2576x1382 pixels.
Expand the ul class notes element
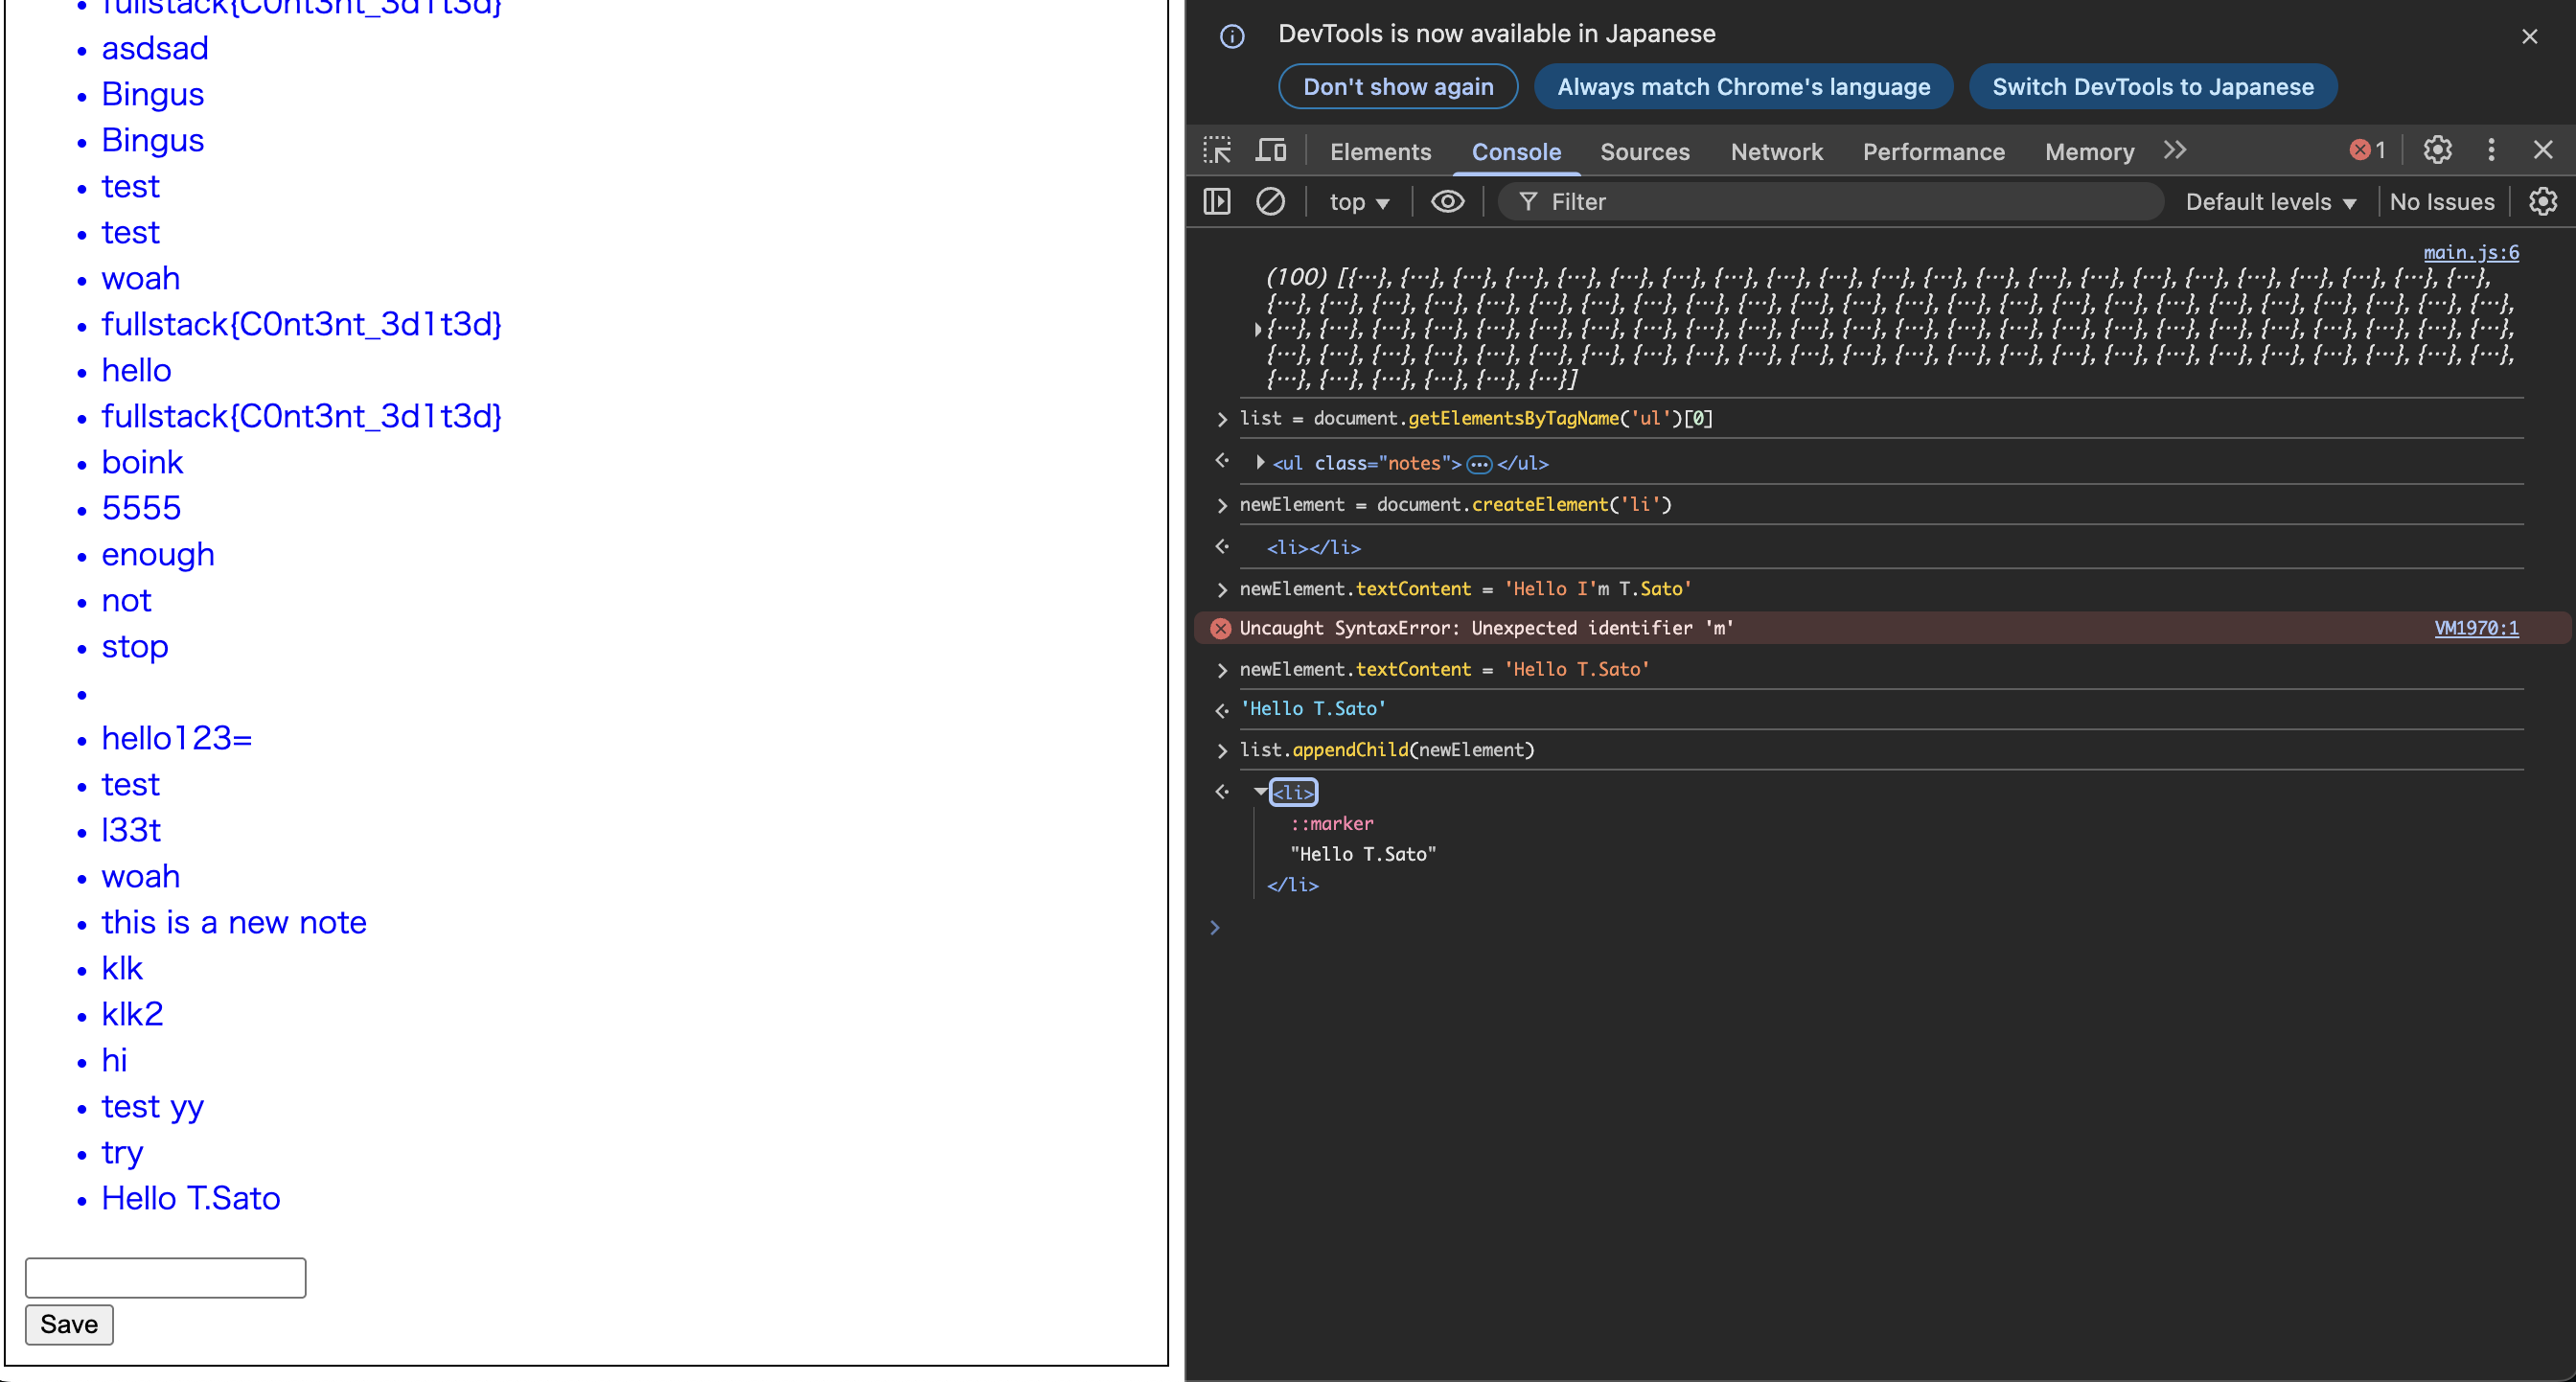point(1260,463)
